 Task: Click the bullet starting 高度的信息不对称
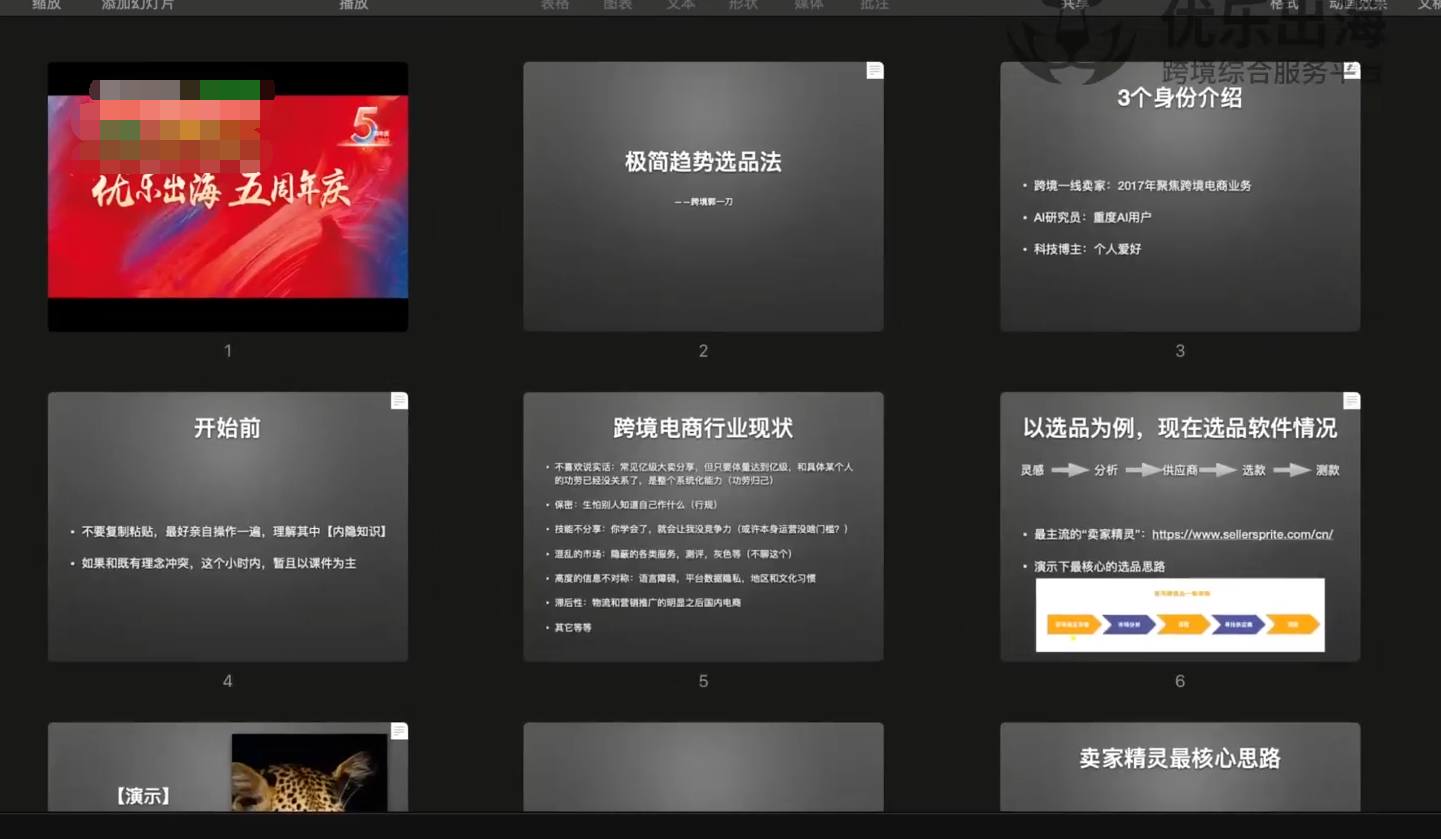pyautogui.click(x=685, y=579)
